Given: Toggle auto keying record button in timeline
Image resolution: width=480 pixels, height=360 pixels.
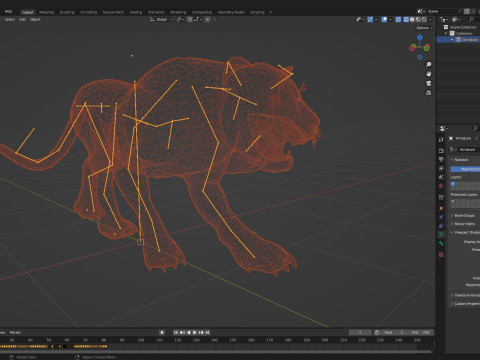Looking at the screenshot, I should tap(162, 332).
